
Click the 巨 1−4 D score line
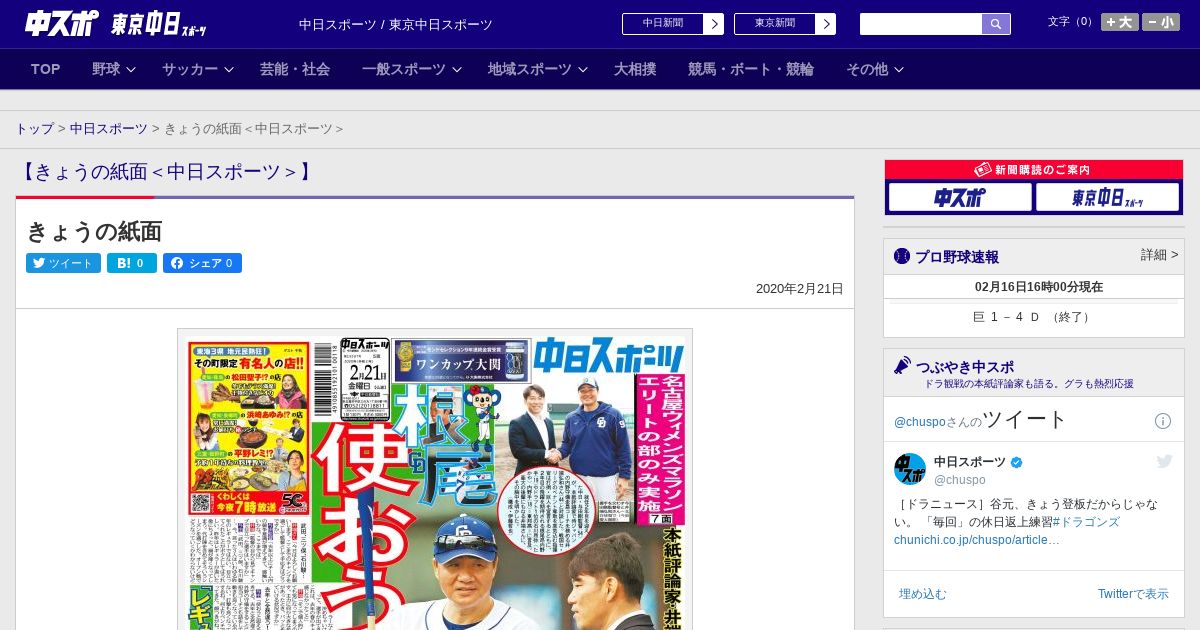pyautogui.click(x=1034, y=317)
